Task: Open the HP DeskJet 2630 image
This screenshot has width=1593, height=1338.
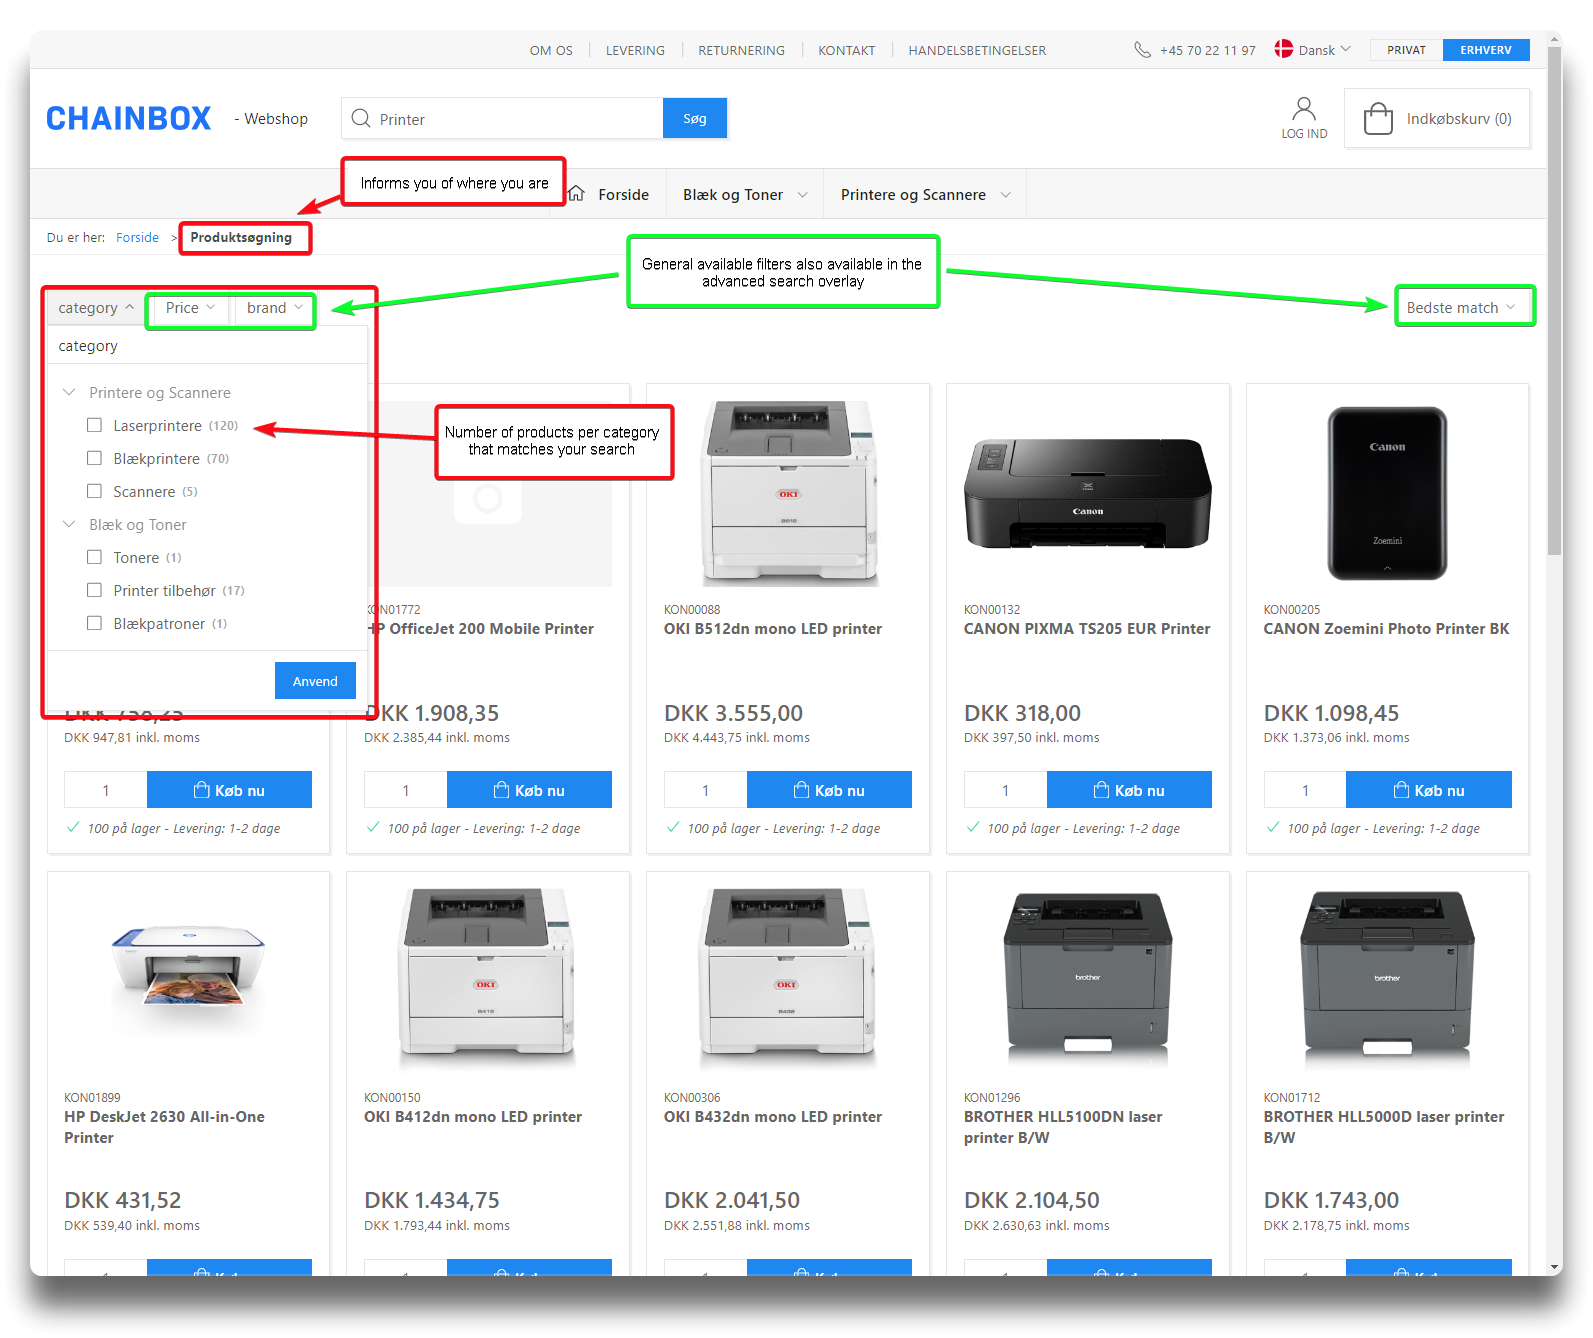Action: click(x=188, y=966)
